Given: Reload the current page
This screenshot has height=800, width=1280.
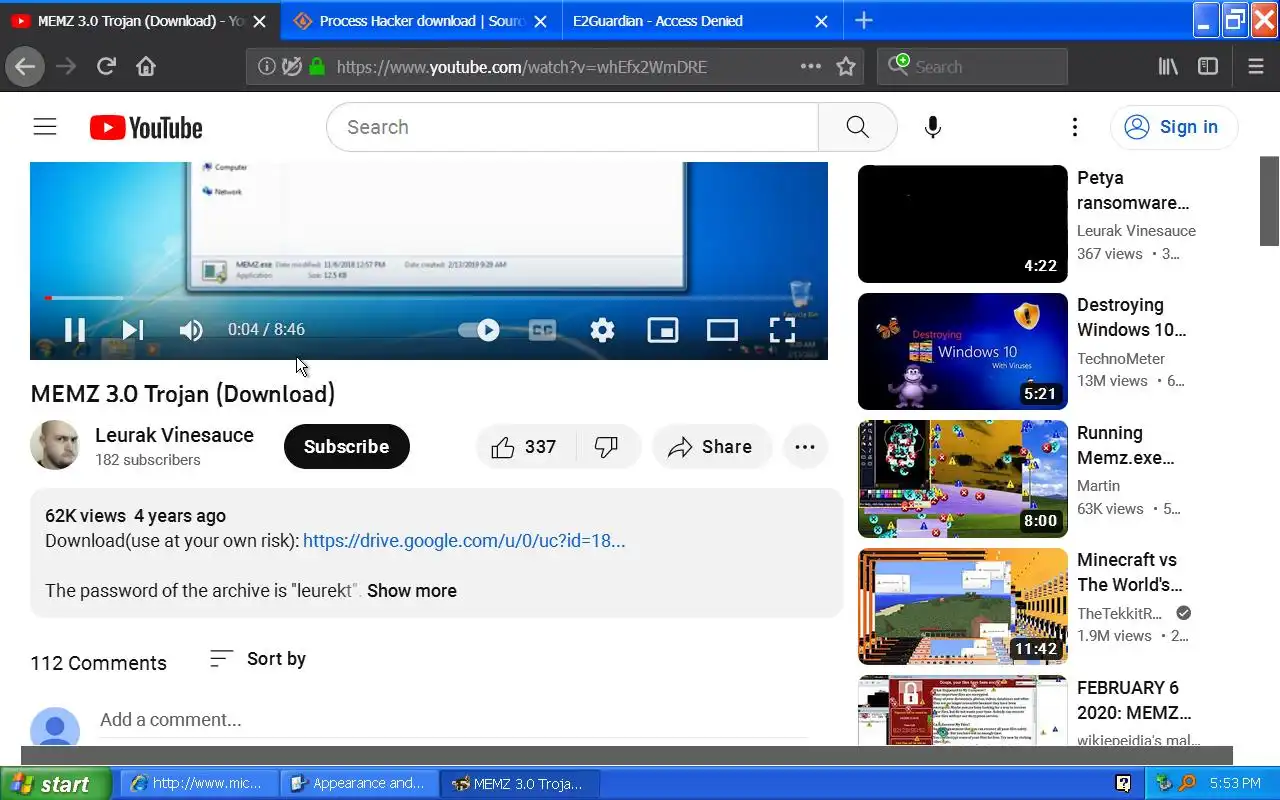Looking at the screenshot, I should click(x=106, y=67).
